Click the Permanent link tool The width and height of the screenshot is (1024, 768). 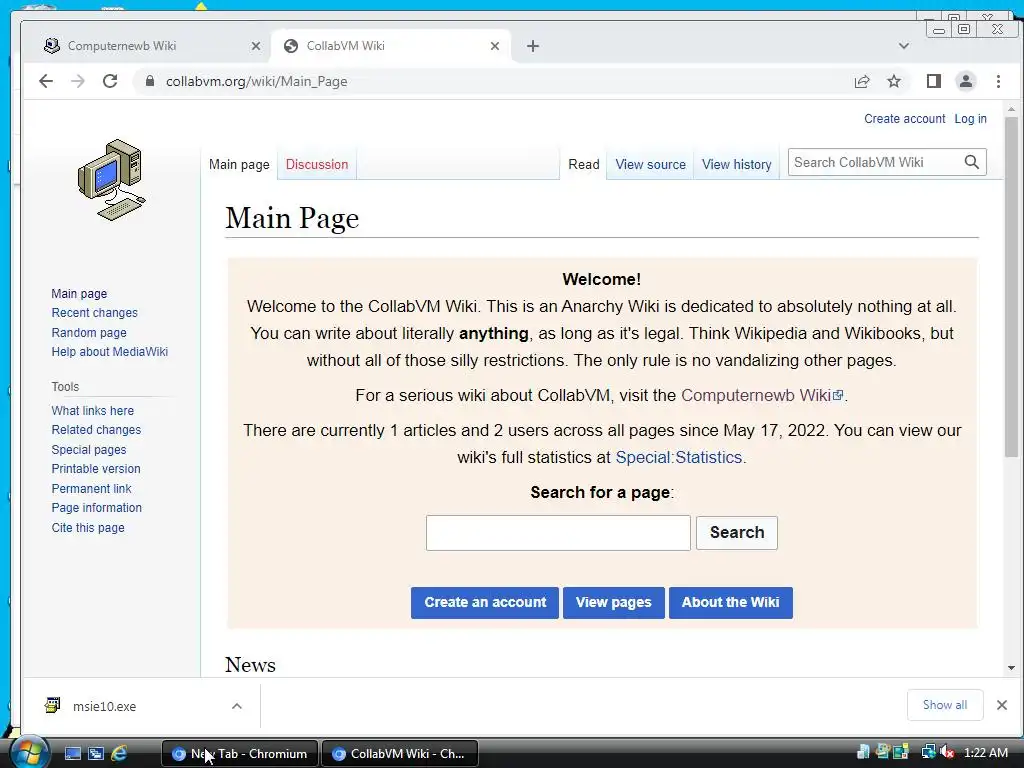click(x=91, y=488)
